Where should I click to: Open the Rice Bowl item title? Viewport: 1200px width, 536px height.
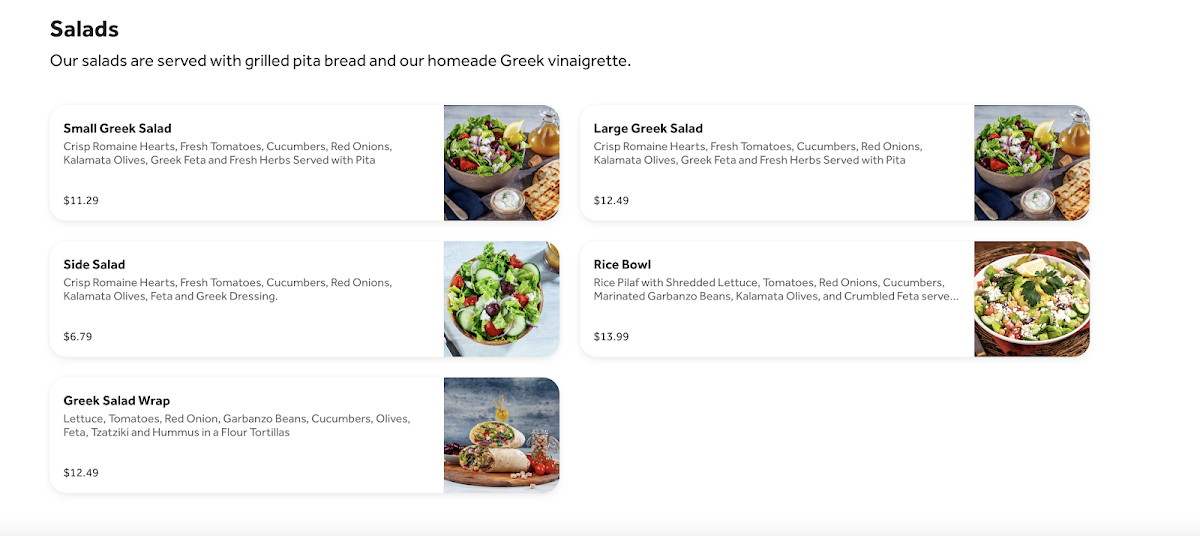[x=622, y=265]
